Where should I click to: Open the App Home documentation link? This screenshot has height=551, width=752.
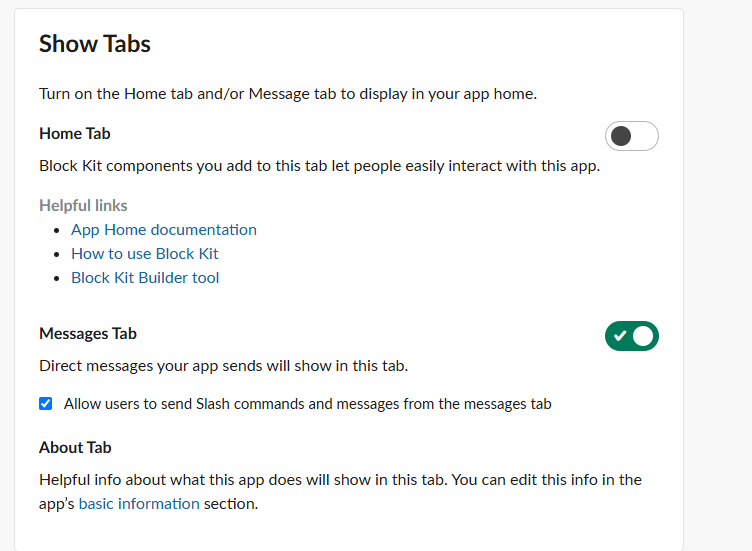click(x=163, y=230)
